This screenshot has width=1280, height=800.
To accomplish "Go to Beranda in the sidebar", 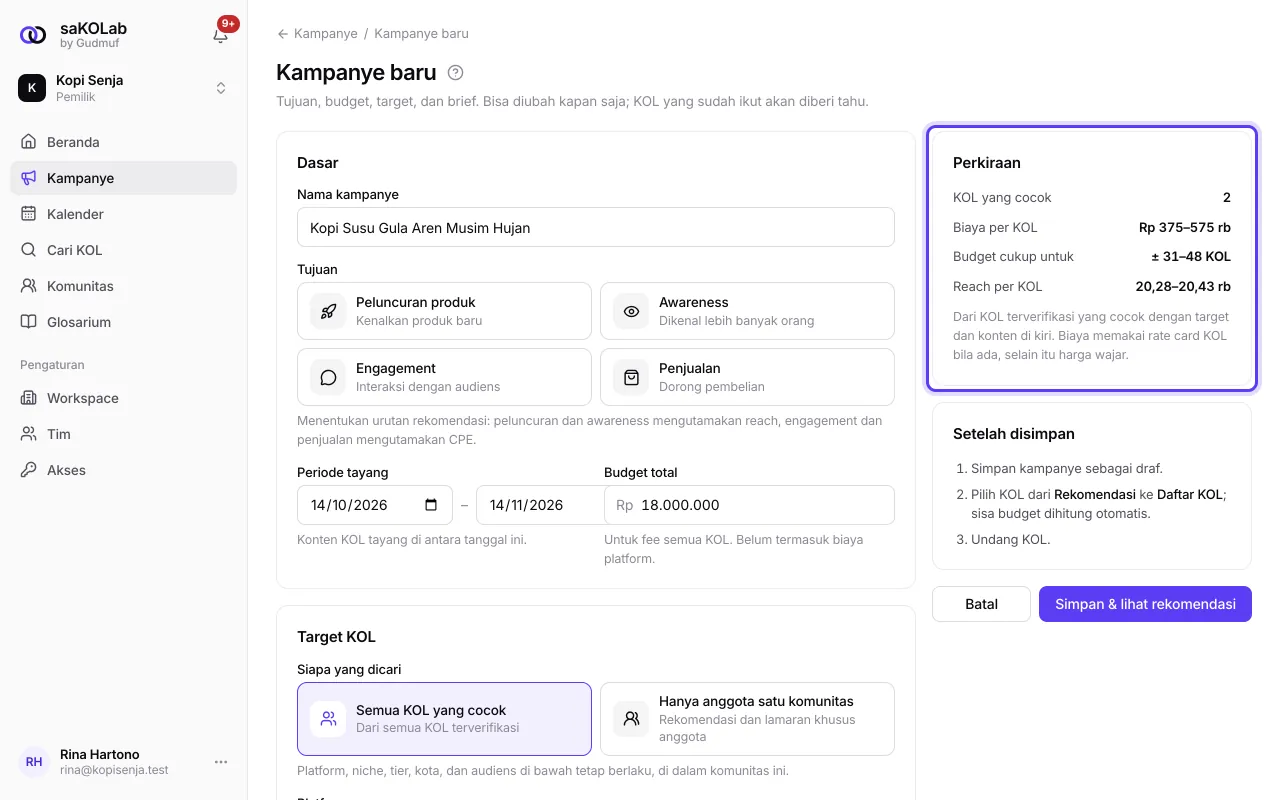I will [x=124, y=142].
